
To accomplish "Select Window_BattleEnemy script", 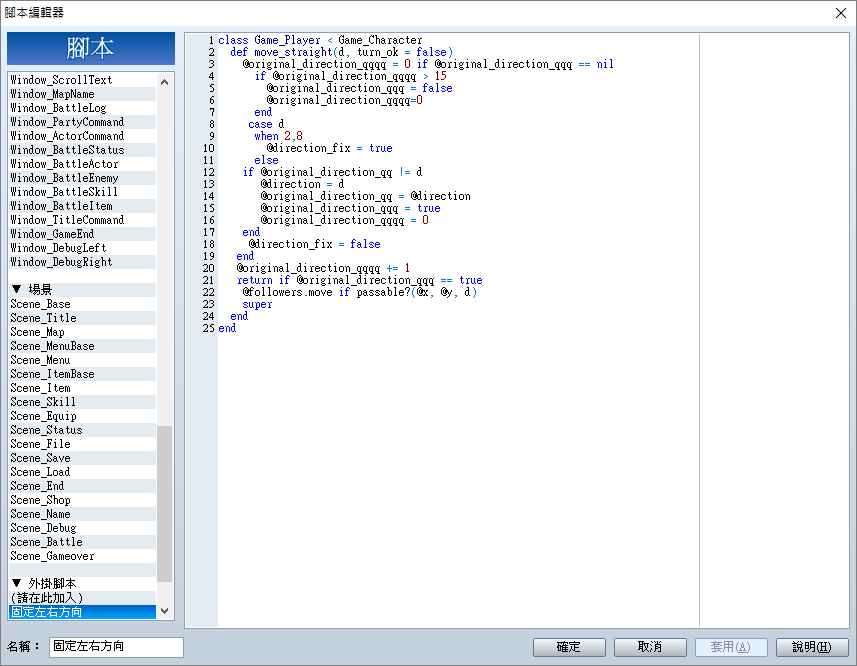I will coord(83,178).
